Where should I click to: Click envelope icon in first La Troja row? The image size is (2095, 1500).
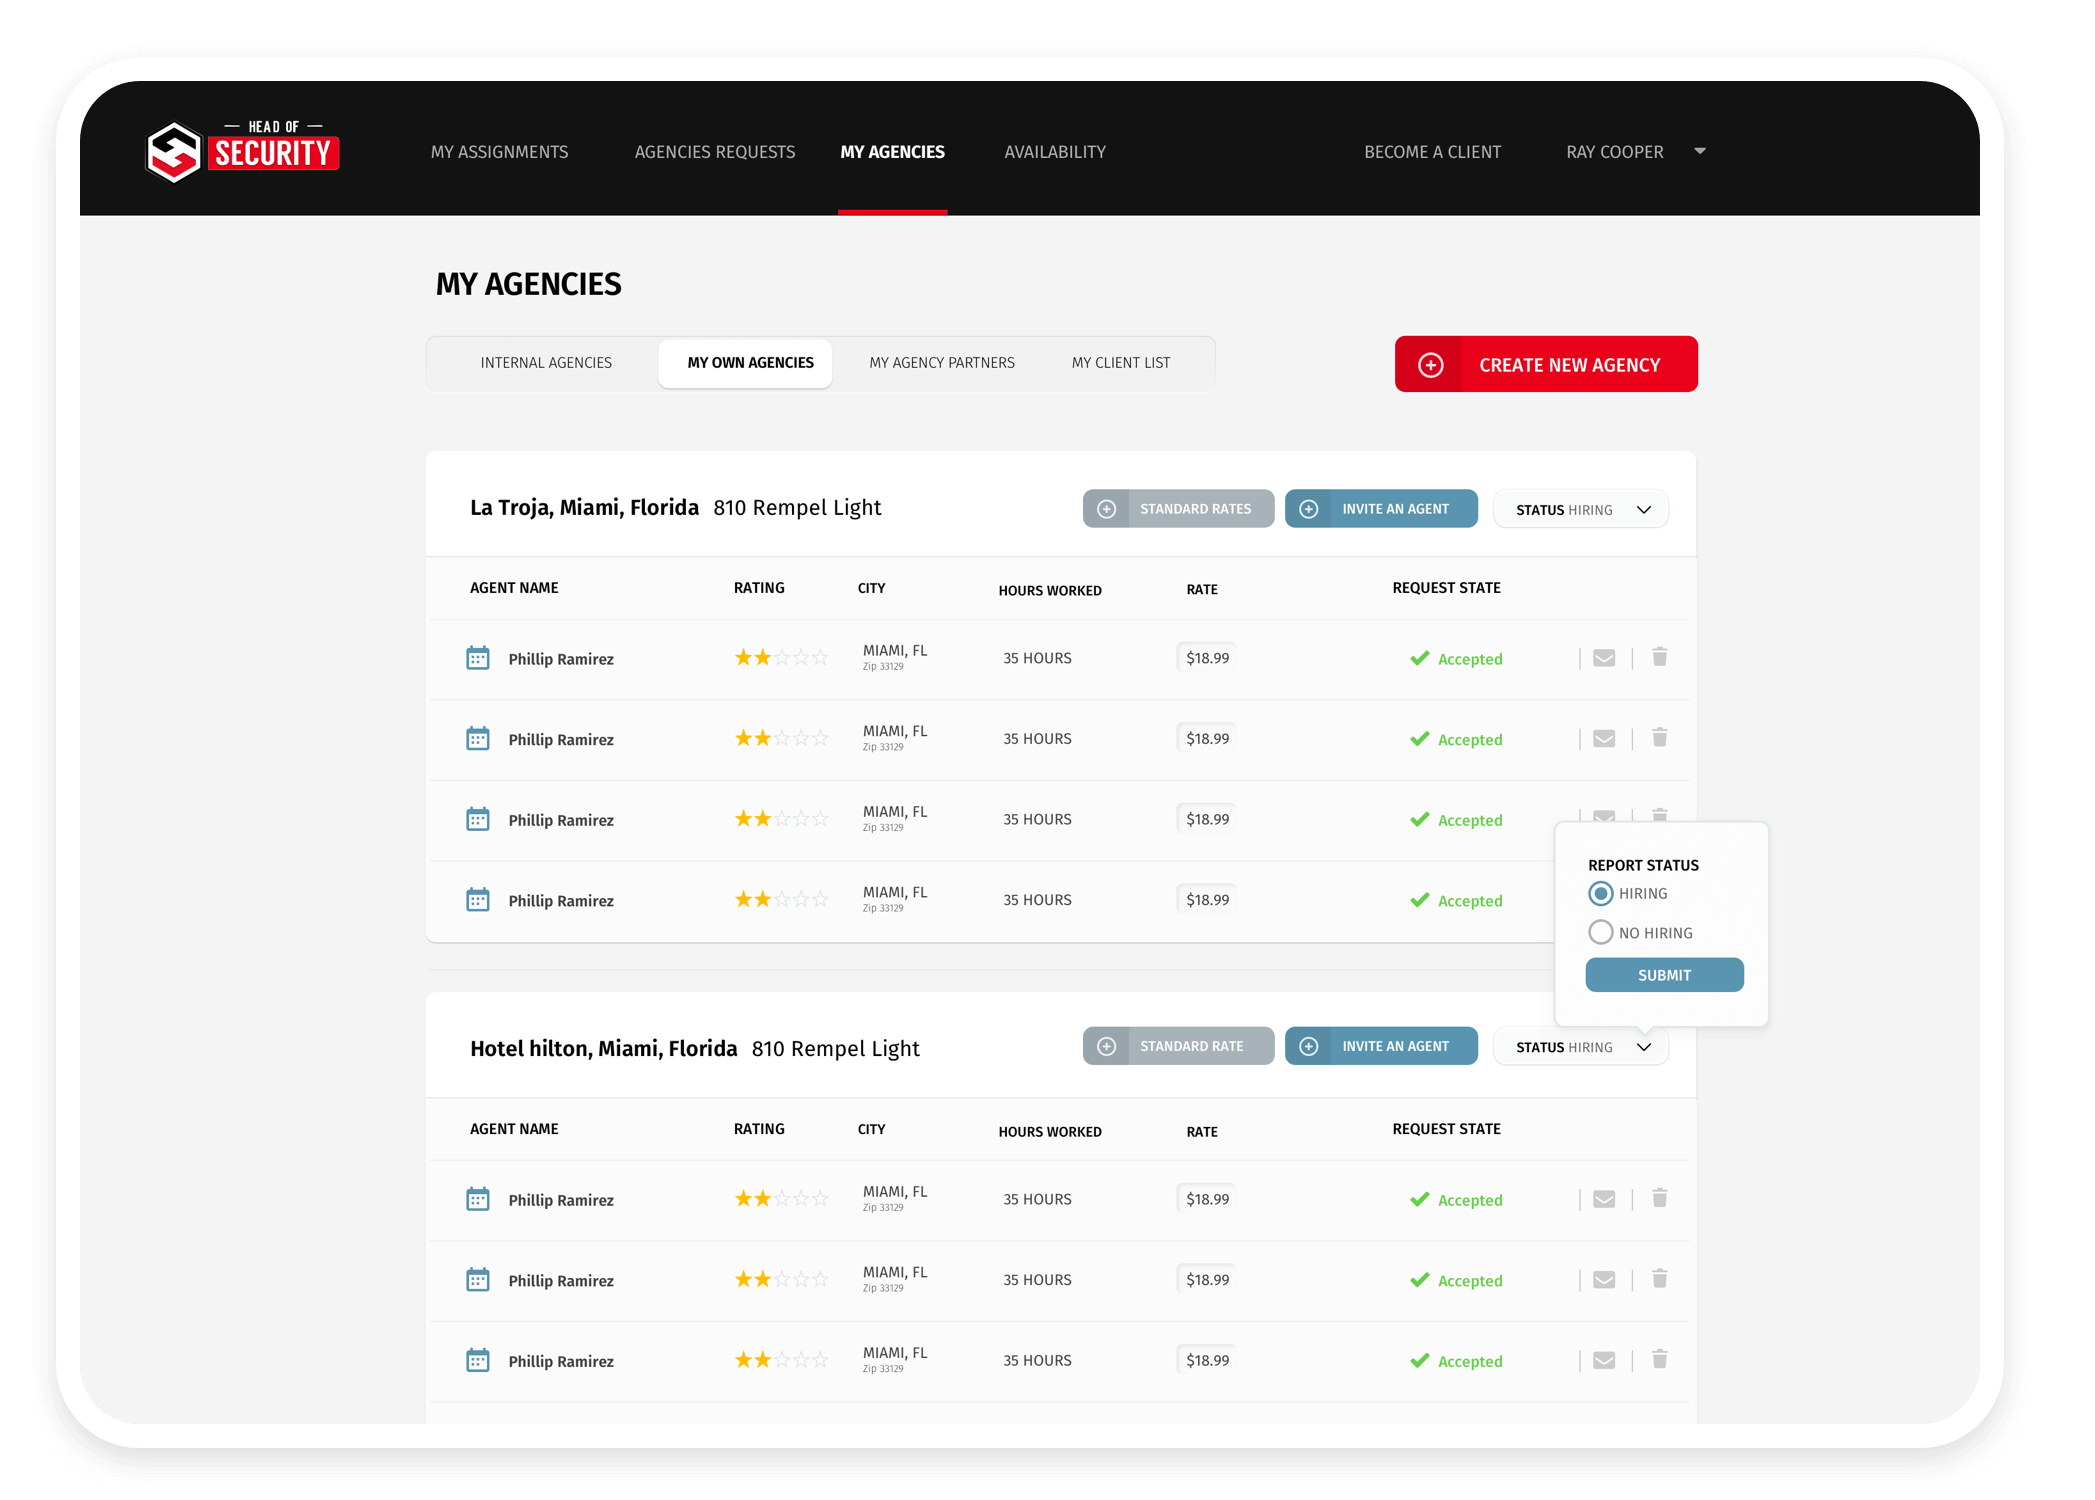point(1604,658)
